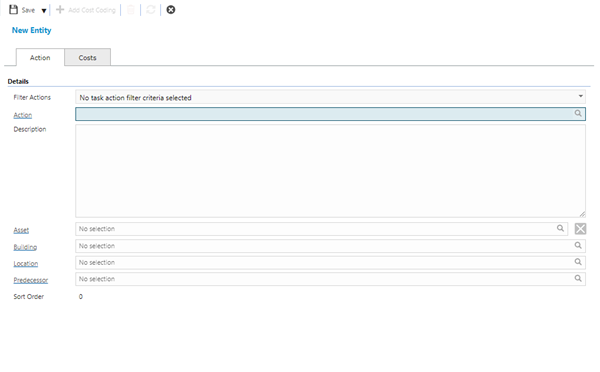
Task: Click the search magnifier in the Action field
Action: click(578, 113)
